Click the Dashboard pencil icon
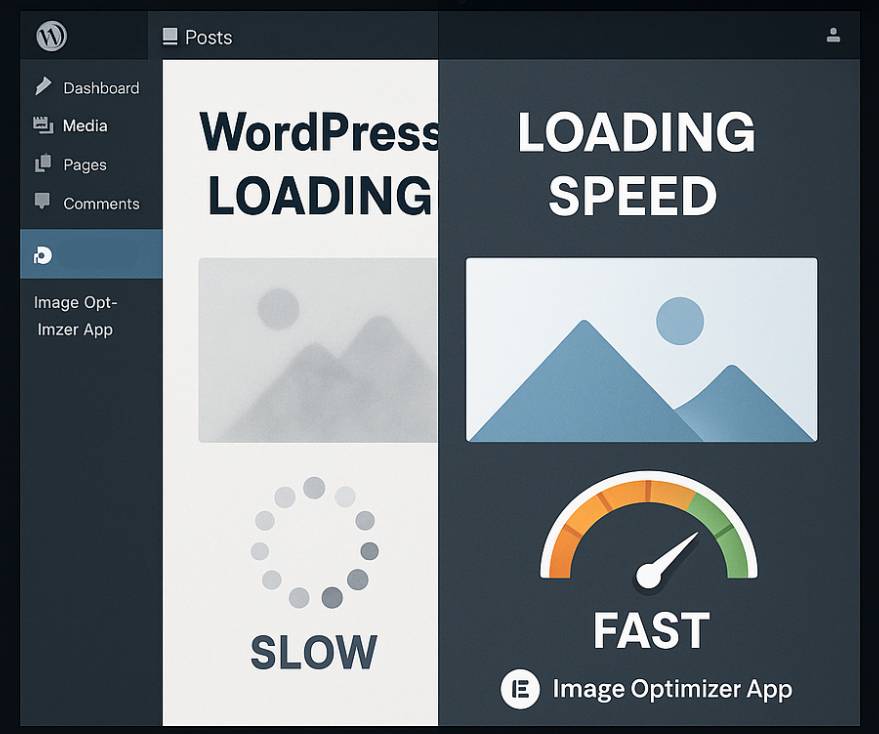The height and width of the screenshot is (734, 879). (43, 86)
